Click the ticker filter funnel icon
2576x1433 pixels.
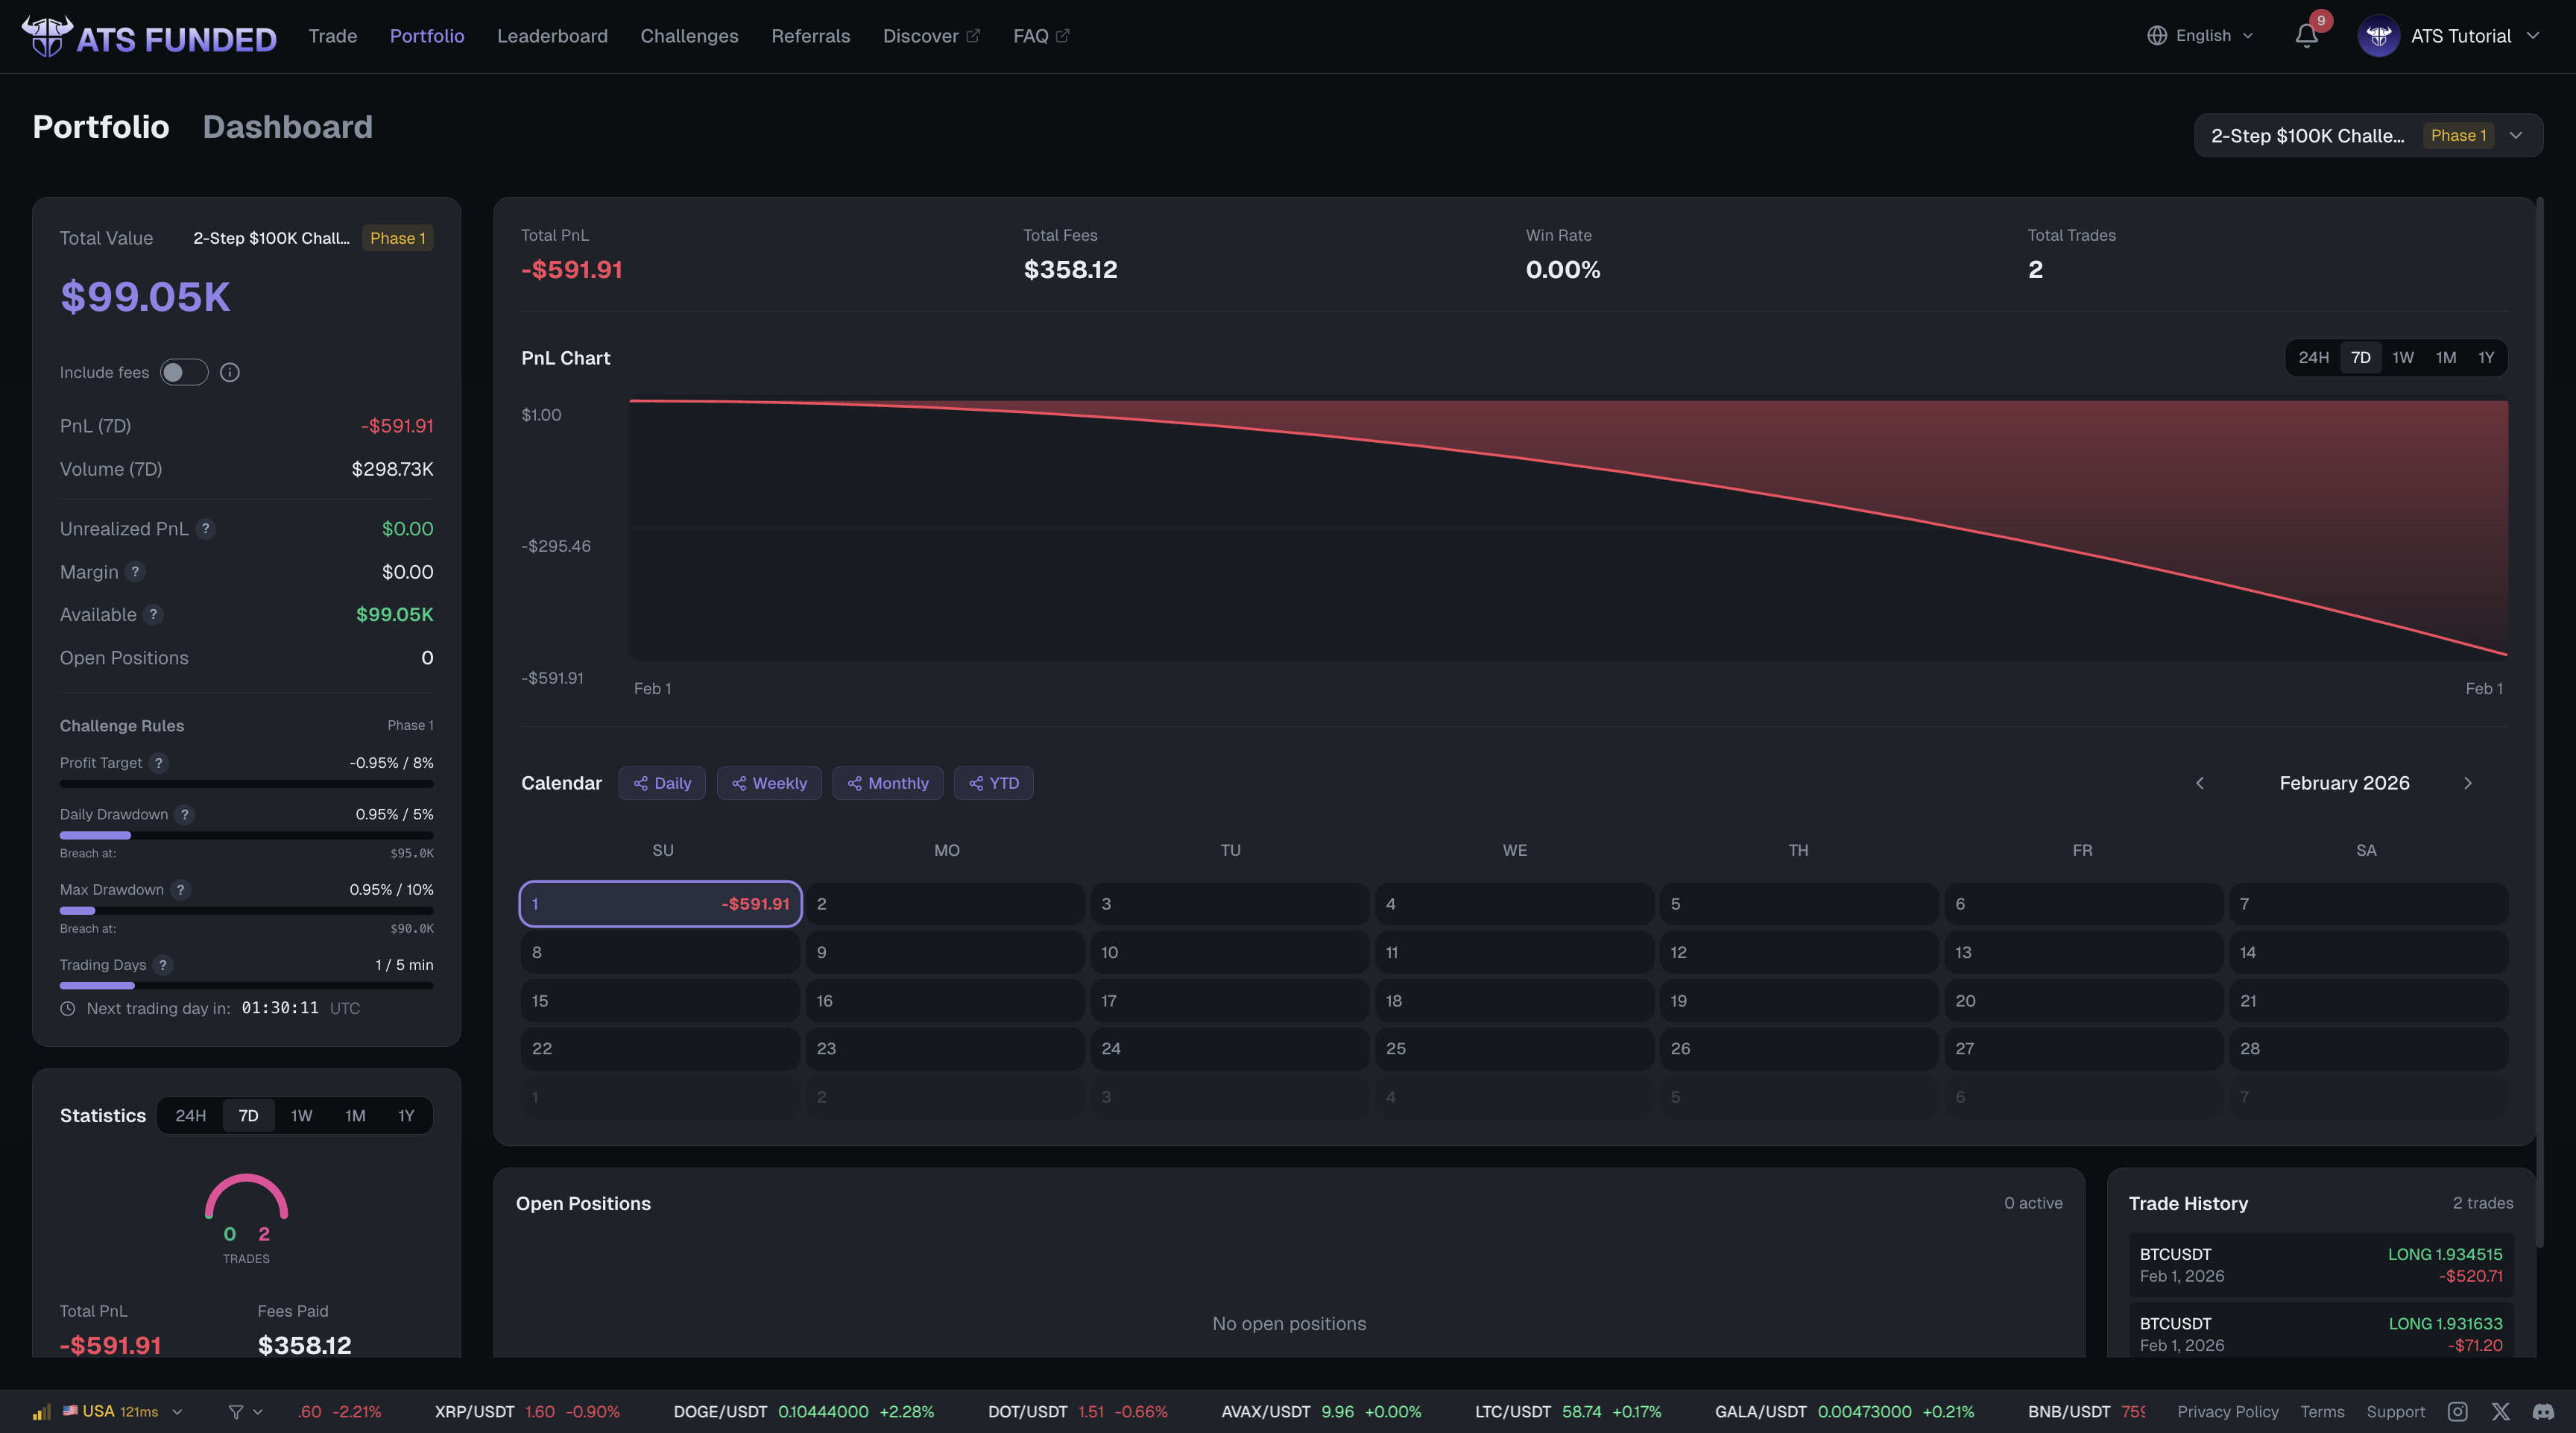236,1411
